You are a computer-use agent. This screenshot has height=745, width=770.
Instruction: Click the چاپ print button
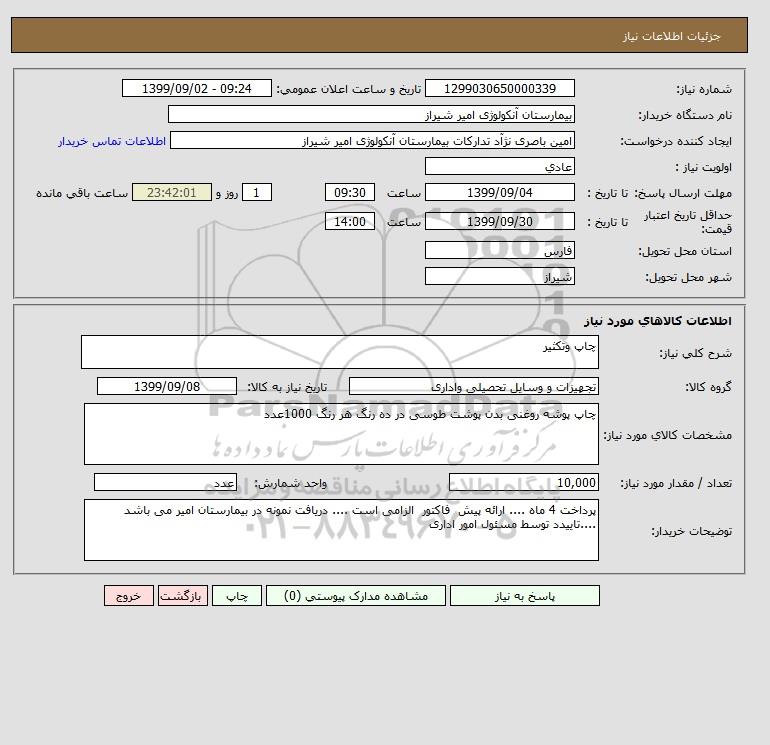coord(237,596)
